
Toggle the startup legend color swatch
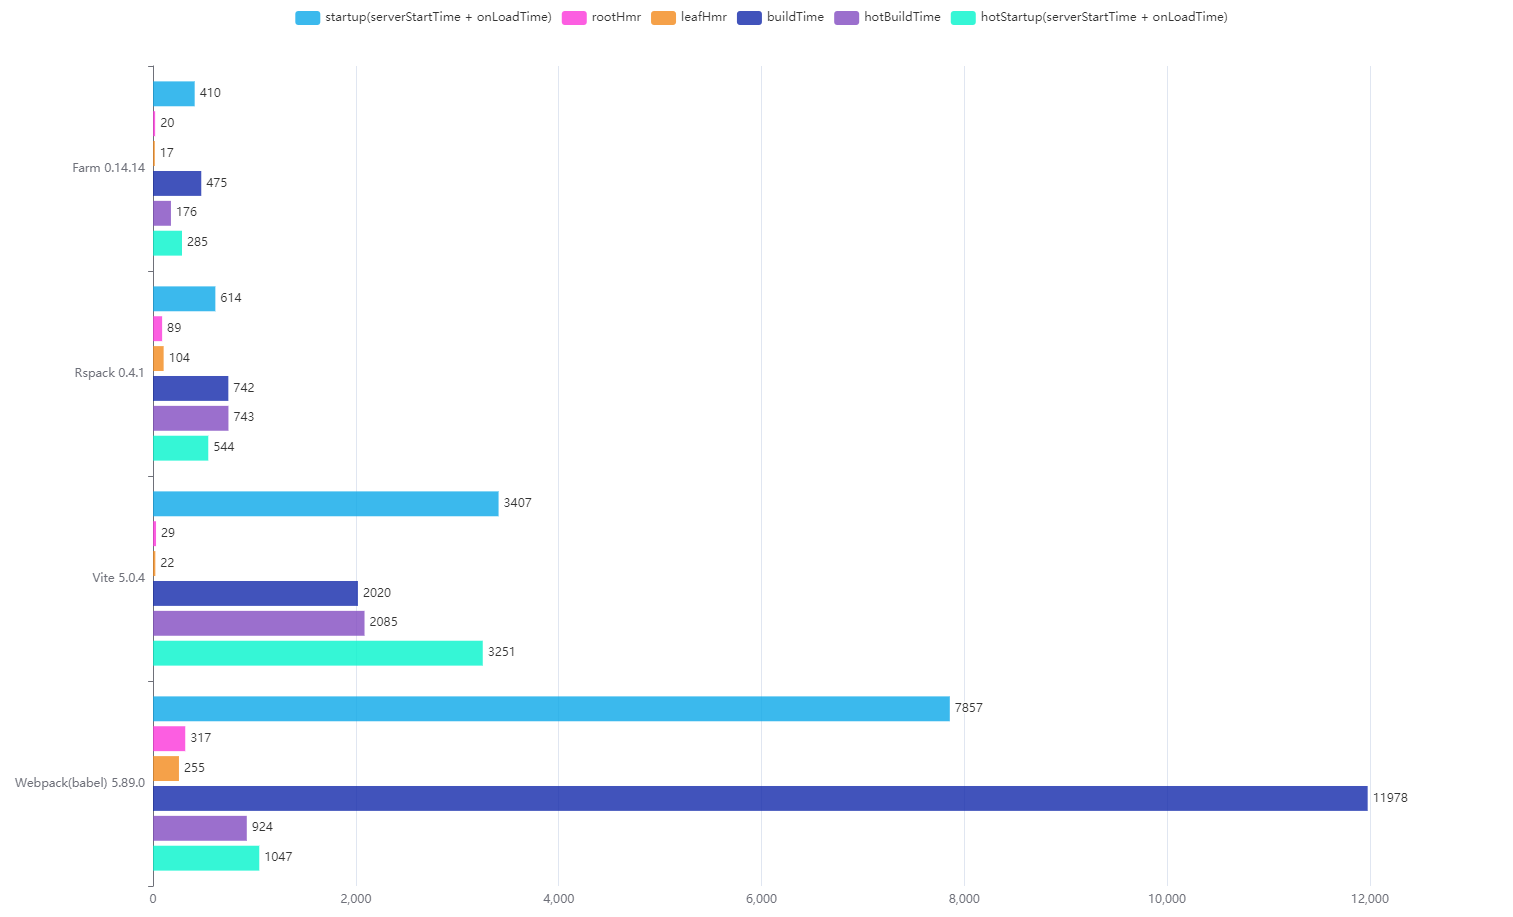tap(307, 17)
